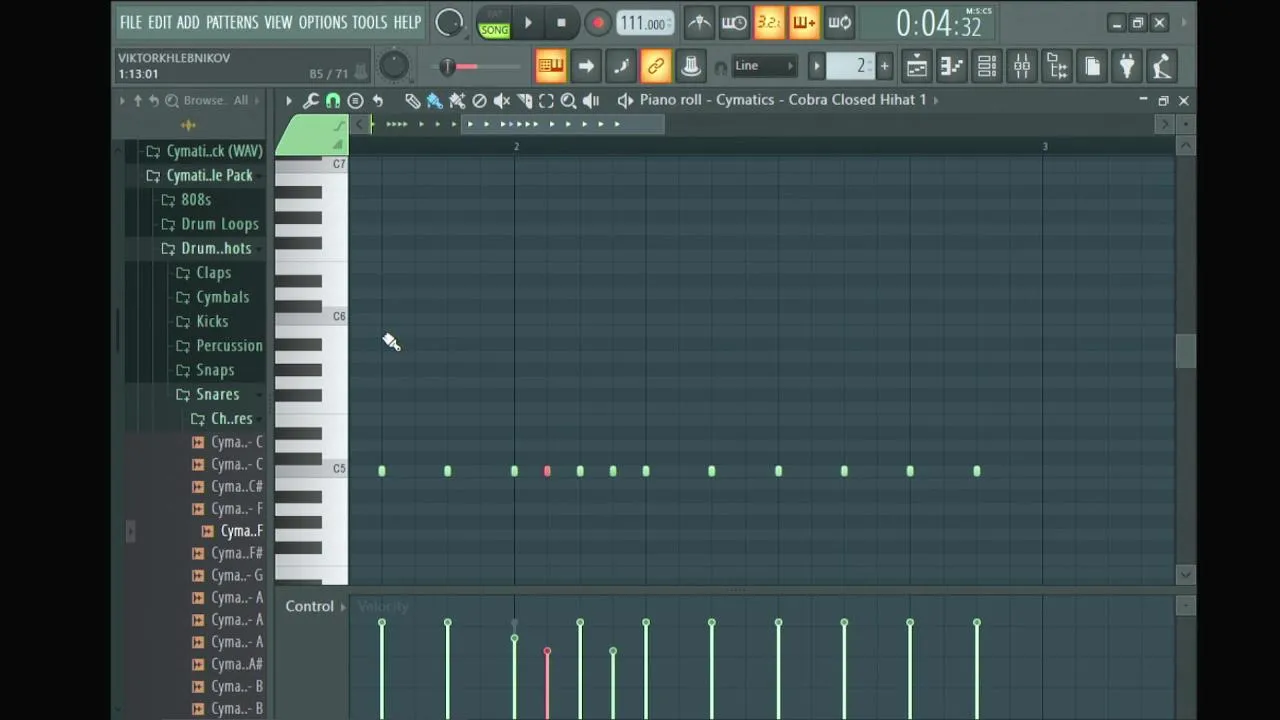Open the Mixer window
Screen dimensions: 1280x720
[1022, 67]
